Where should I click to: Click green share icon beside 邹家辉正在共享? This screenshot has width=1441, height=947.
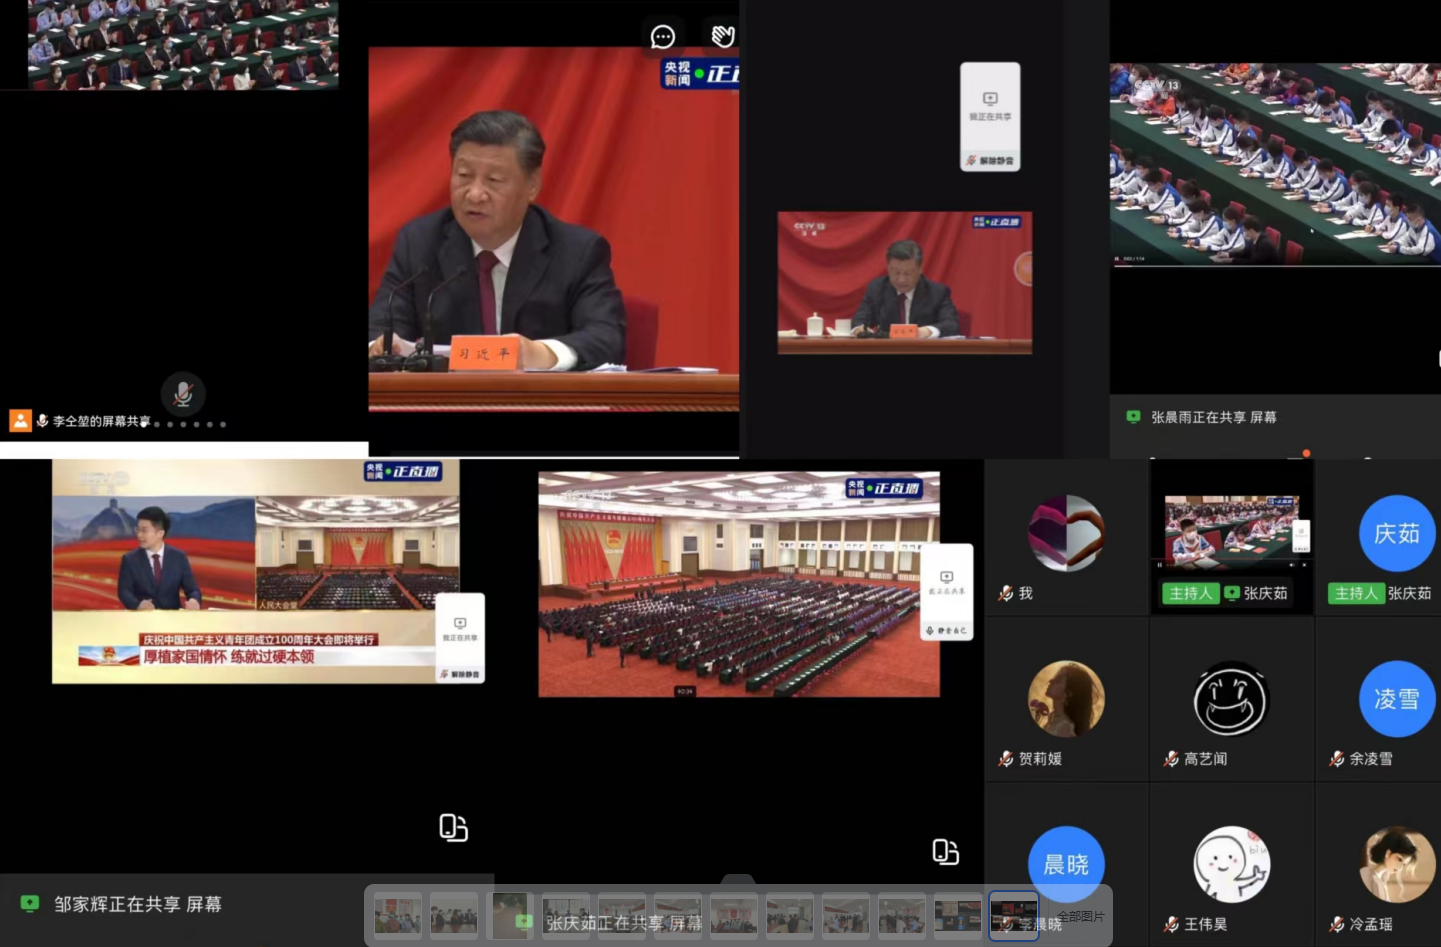(30, 904)
